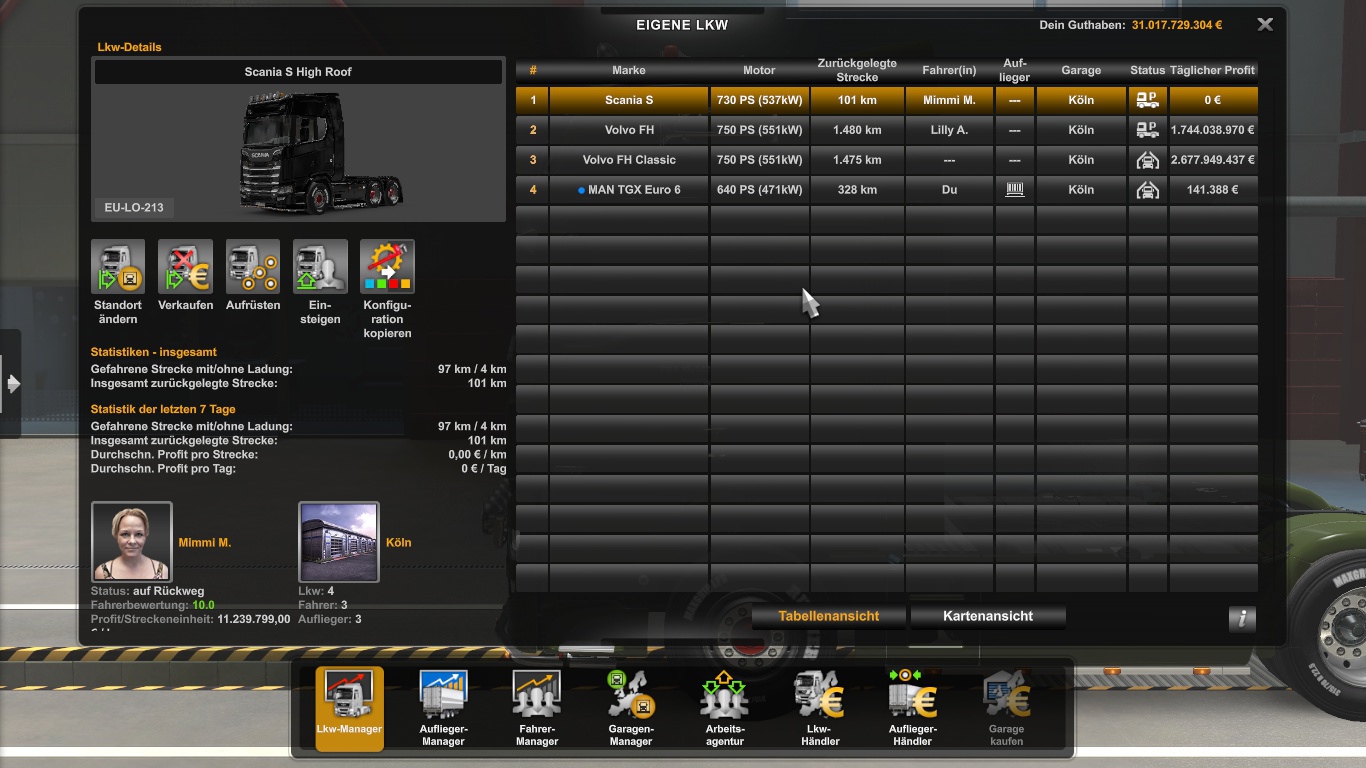Sort by Garage column header
1366x768 pixels.
[1081, 70]
